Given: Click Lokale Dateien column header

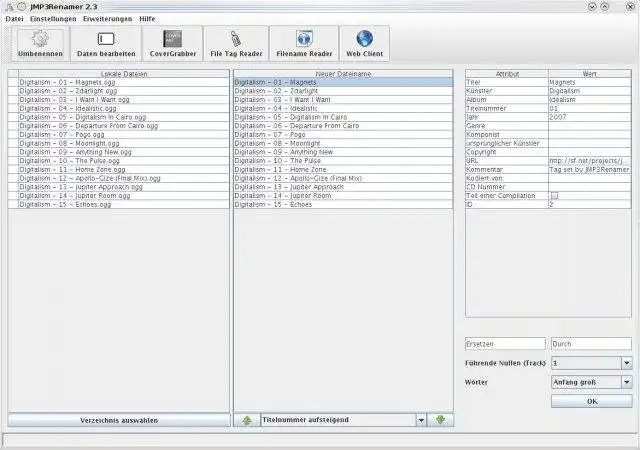Looking at the screenshot, I should 124,74.
